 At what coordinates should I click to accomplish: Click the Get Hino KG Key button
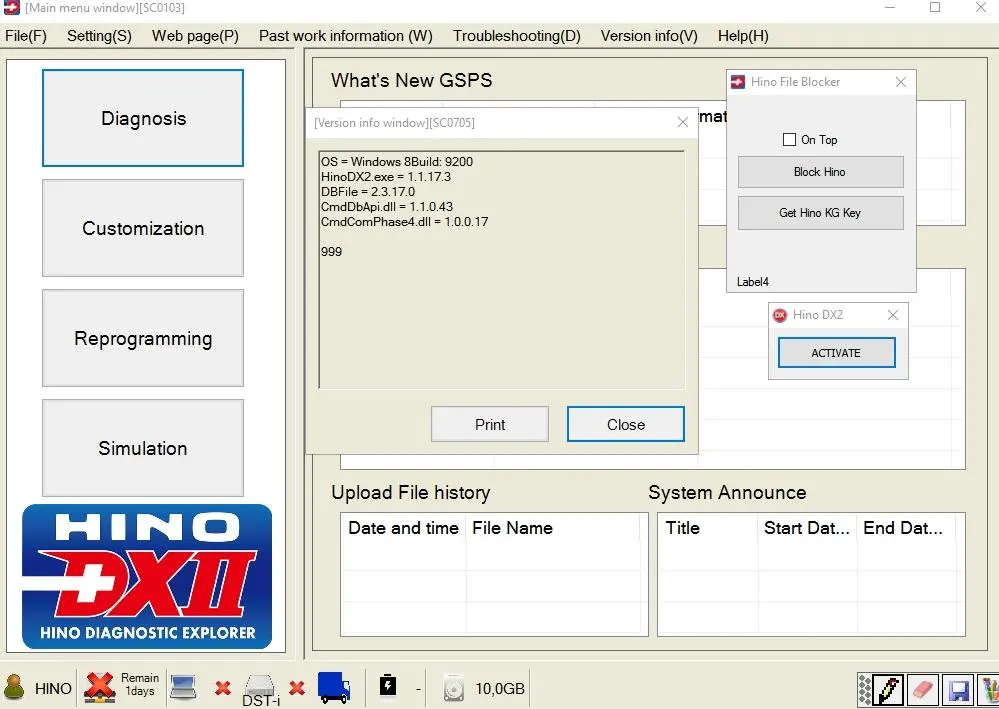click(x=821, y=213)
